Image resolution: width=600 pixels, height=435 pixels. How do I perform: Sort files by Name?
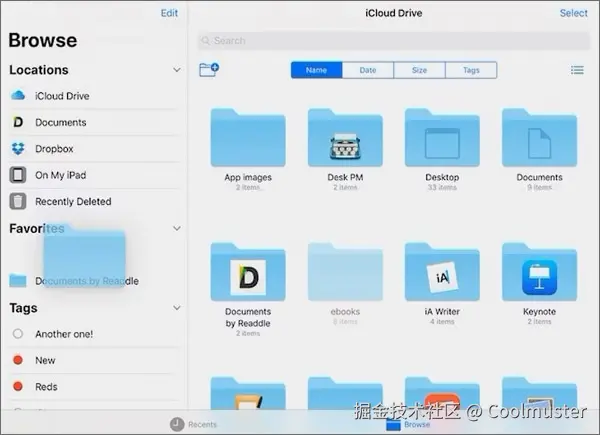pyautogui.click(x=316, y=70)
